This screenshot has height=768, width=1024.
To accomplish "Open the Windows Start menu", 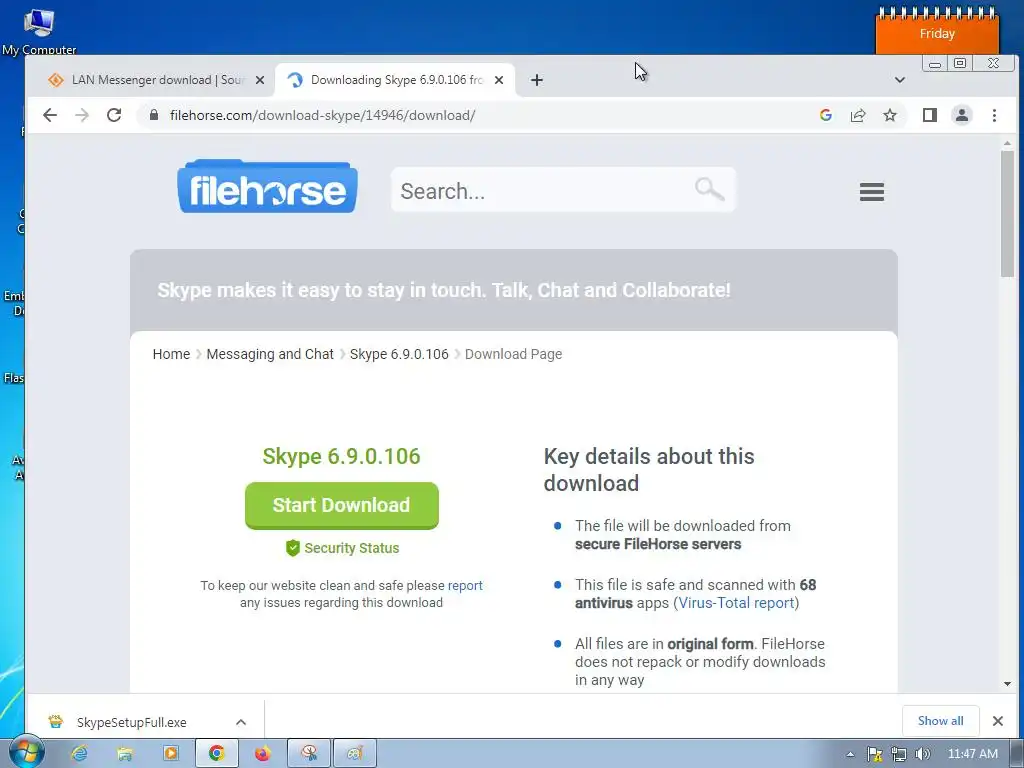I will [26, 752].
